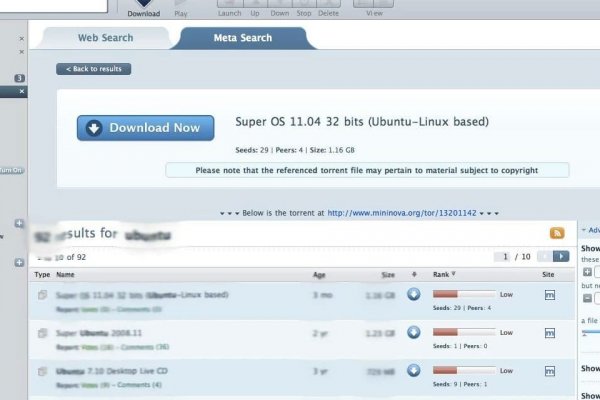The height and width of the screenshot is (400, 600).
Task: Expand the Advanced panel on the right
Action: click(x=590, y=230)
